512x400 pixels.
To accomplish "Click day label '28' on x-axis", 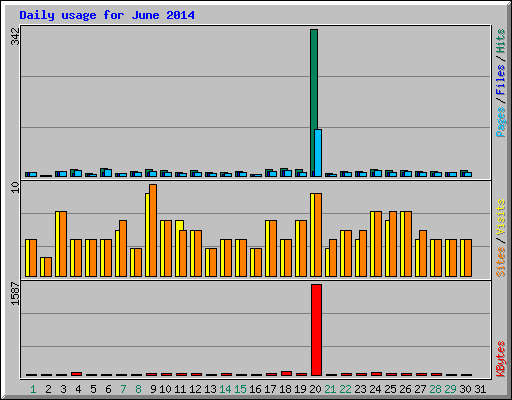I will point(435,389).
